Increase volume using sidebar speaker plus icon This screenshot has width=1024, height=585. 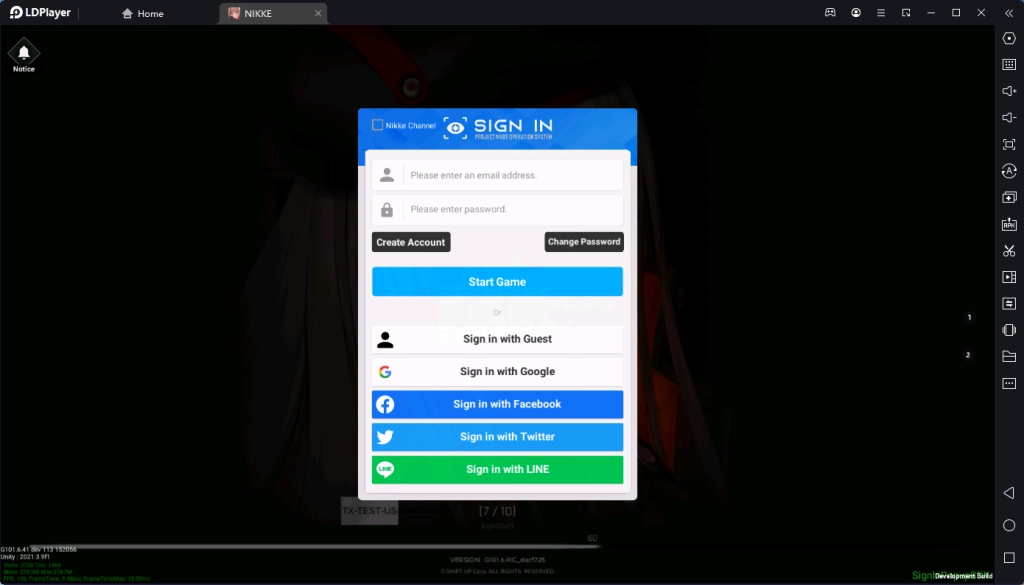1009,91
